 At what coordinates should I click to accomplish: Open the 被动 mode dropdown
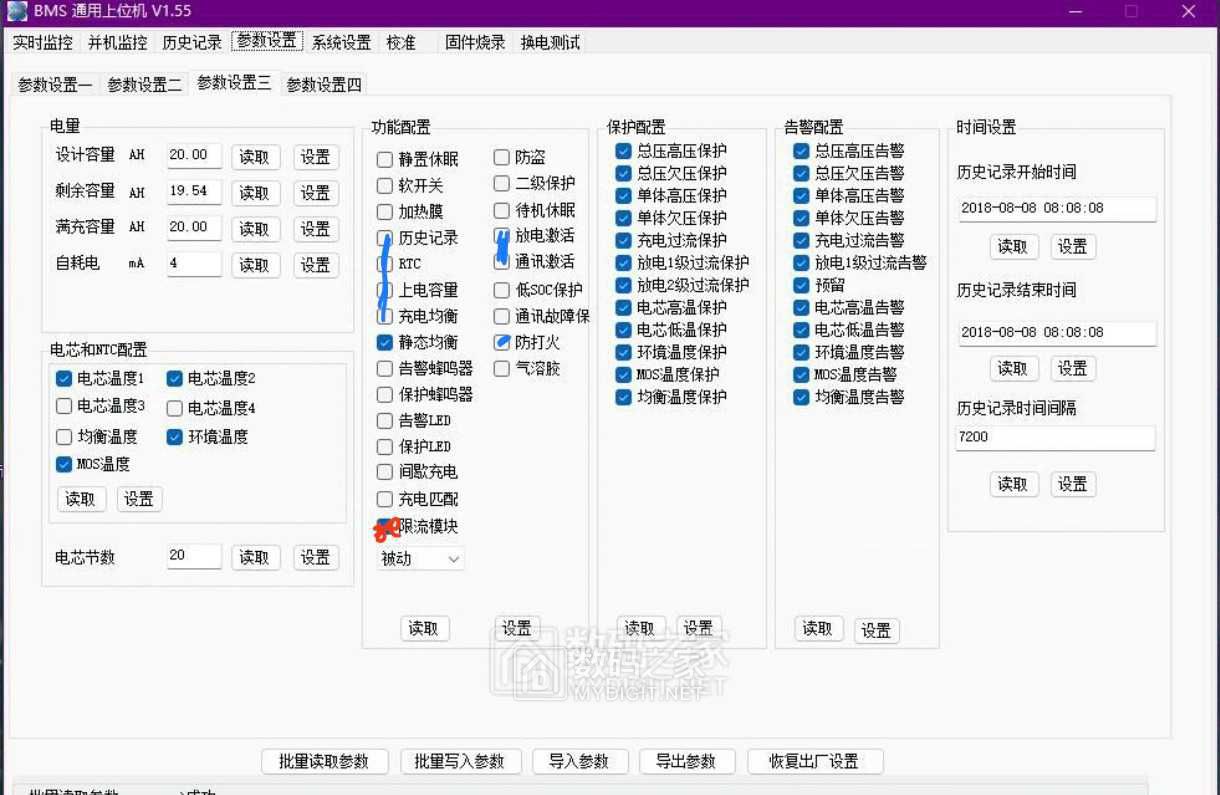tap(421, 559)
